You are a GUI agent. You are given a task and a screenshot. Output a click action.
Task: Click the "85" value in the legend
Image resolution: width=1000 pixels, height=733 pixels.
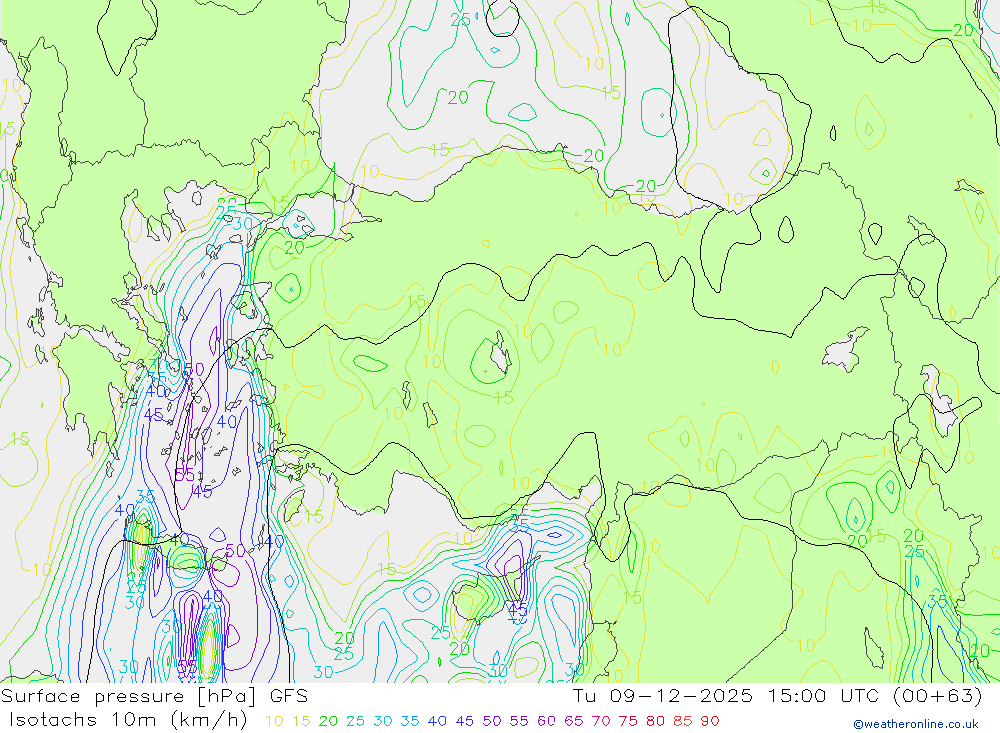pos(682,722)
